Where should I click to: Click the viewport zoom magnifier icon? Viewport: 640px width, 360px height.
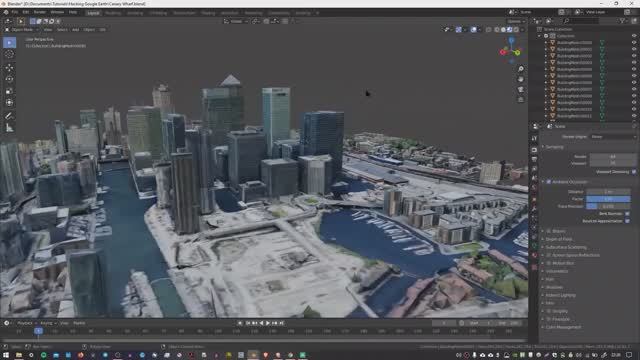pyautogui.click(x=521, y=69)
